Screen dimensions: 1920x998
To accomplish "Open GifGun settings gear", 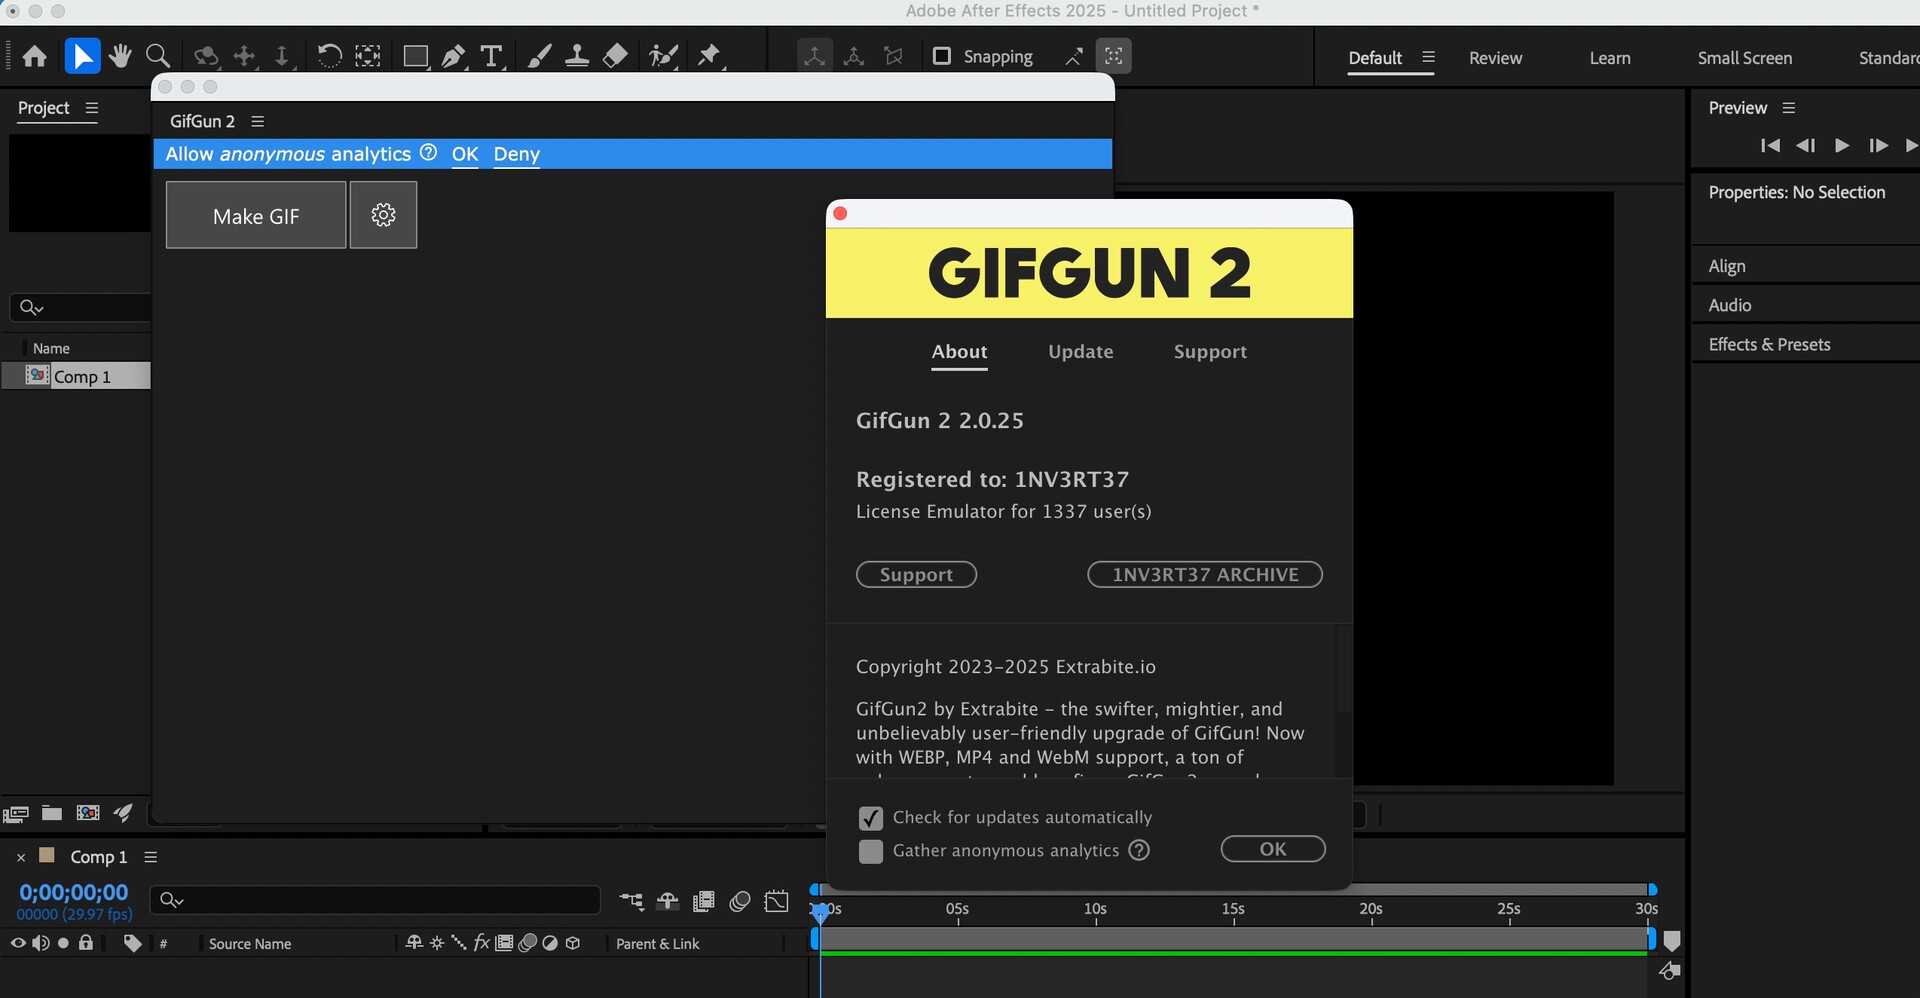I will click(x=383, y=215).
